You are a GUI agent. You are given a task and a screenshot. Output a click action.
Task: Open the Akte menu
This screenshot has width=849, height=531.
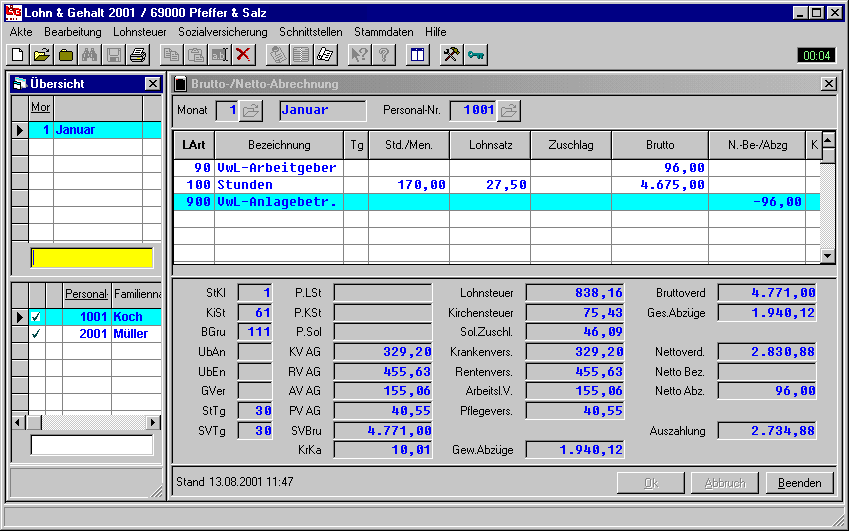[x=21, y=32]
